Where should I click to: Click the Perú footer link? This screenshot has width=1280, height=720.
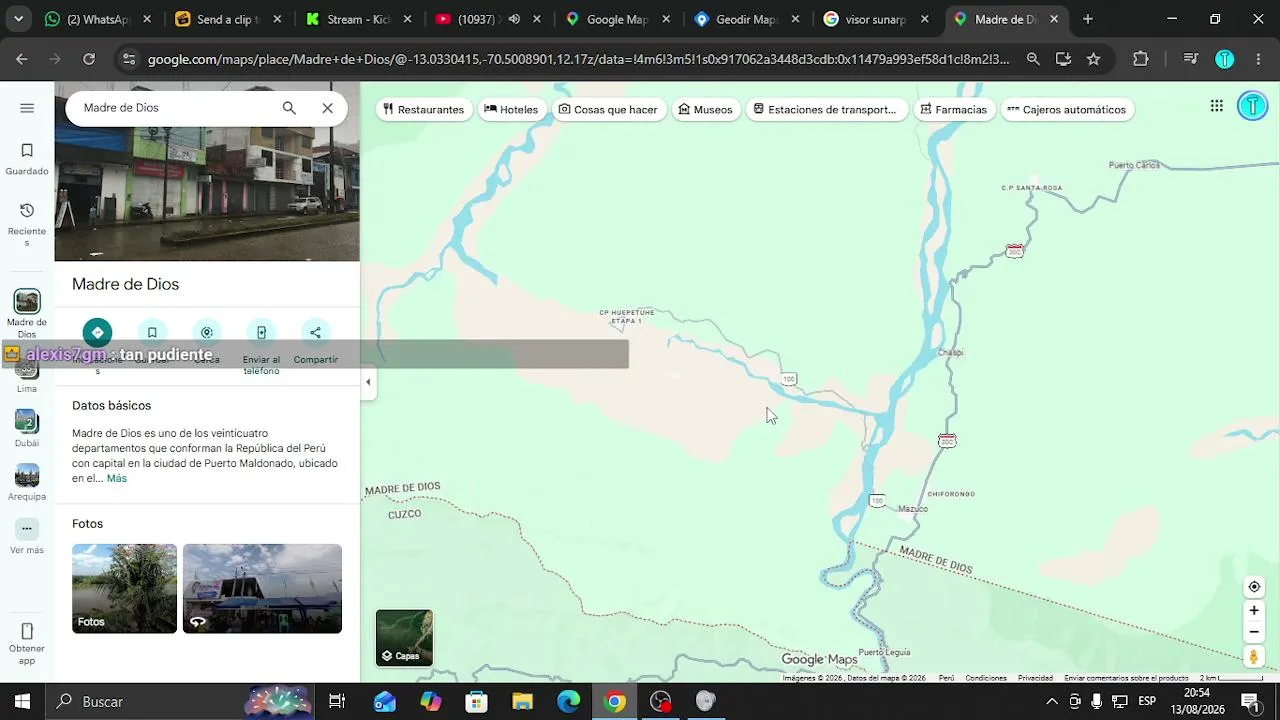(946, 678)
